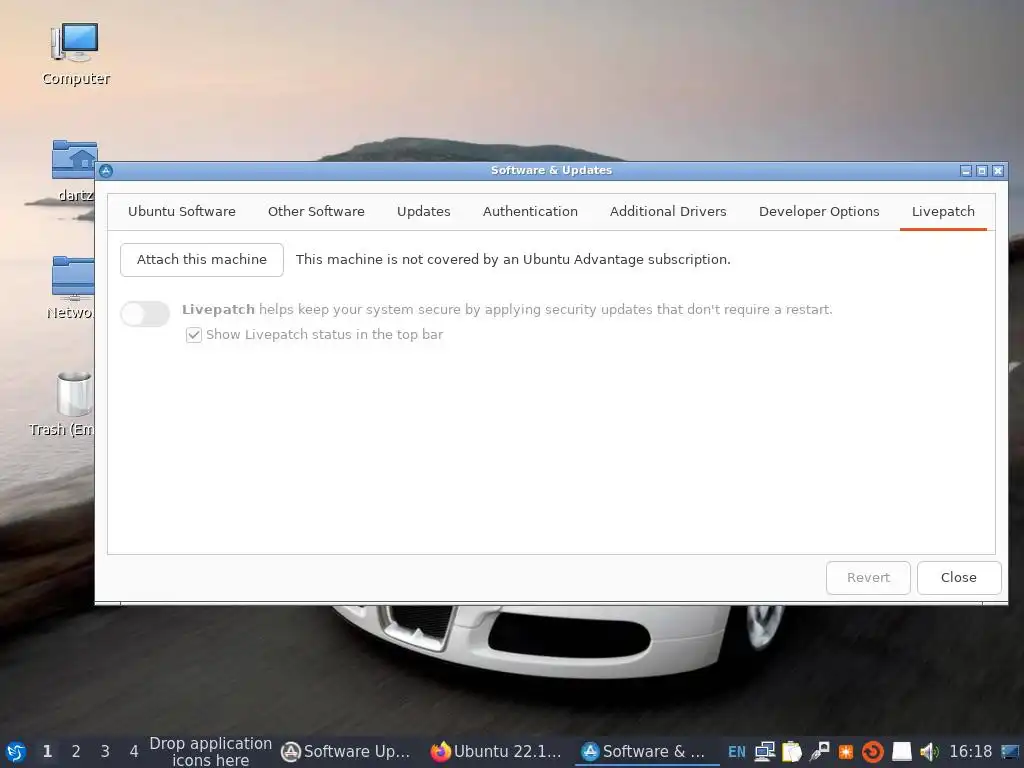Open the network connections tray icon
1024x768 pixels.
765,752
